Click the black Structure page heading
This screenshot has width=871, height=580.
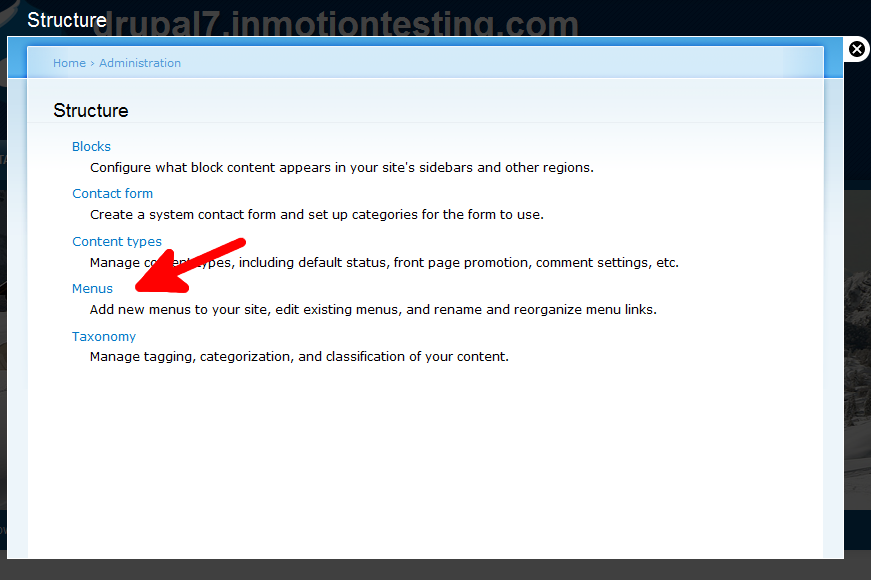[91, 111]
